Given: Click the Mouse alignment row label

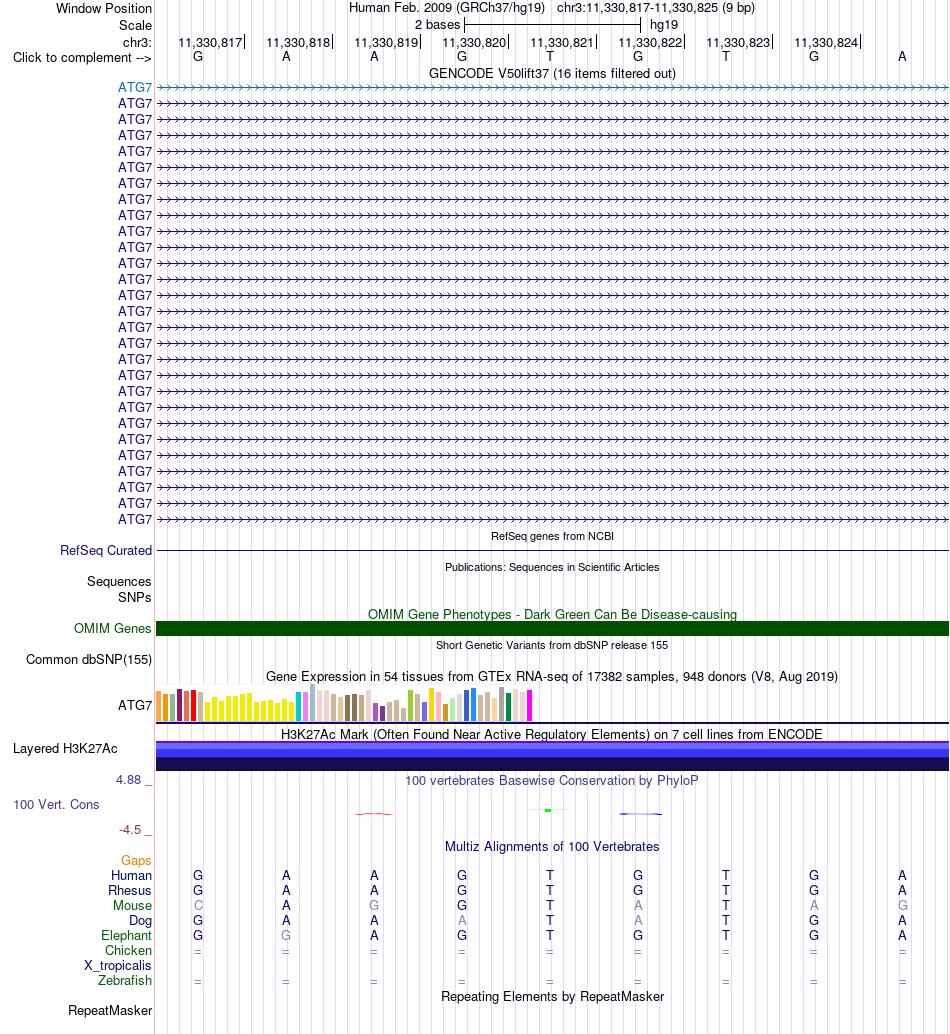Looking at the screenshot, I should [x=133, y=905].
